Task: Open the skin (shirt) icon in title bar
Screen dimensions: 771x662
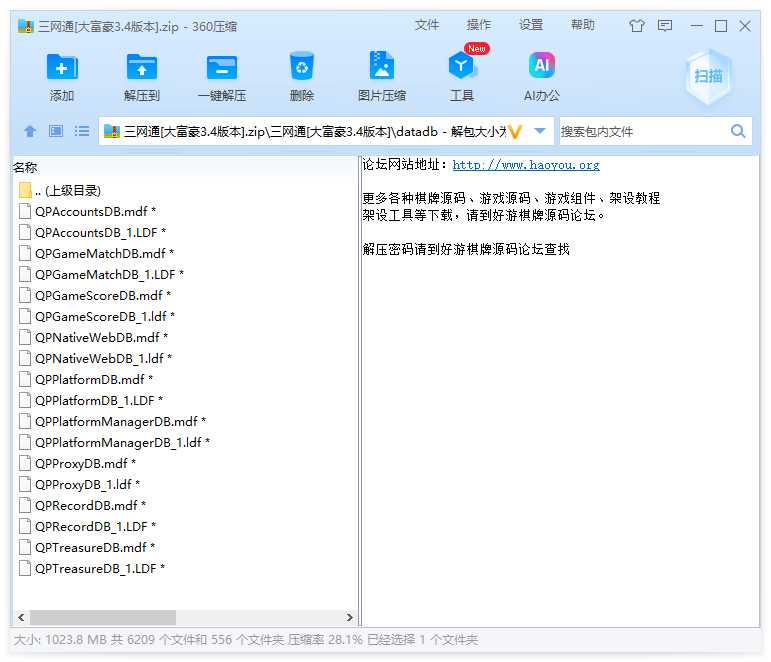Action: pos(637,26)
